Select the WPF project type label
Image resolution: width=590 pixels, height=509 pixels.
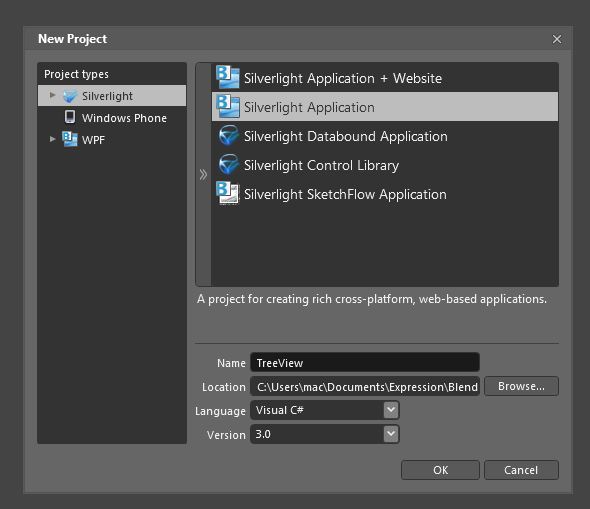coord(93,140)
